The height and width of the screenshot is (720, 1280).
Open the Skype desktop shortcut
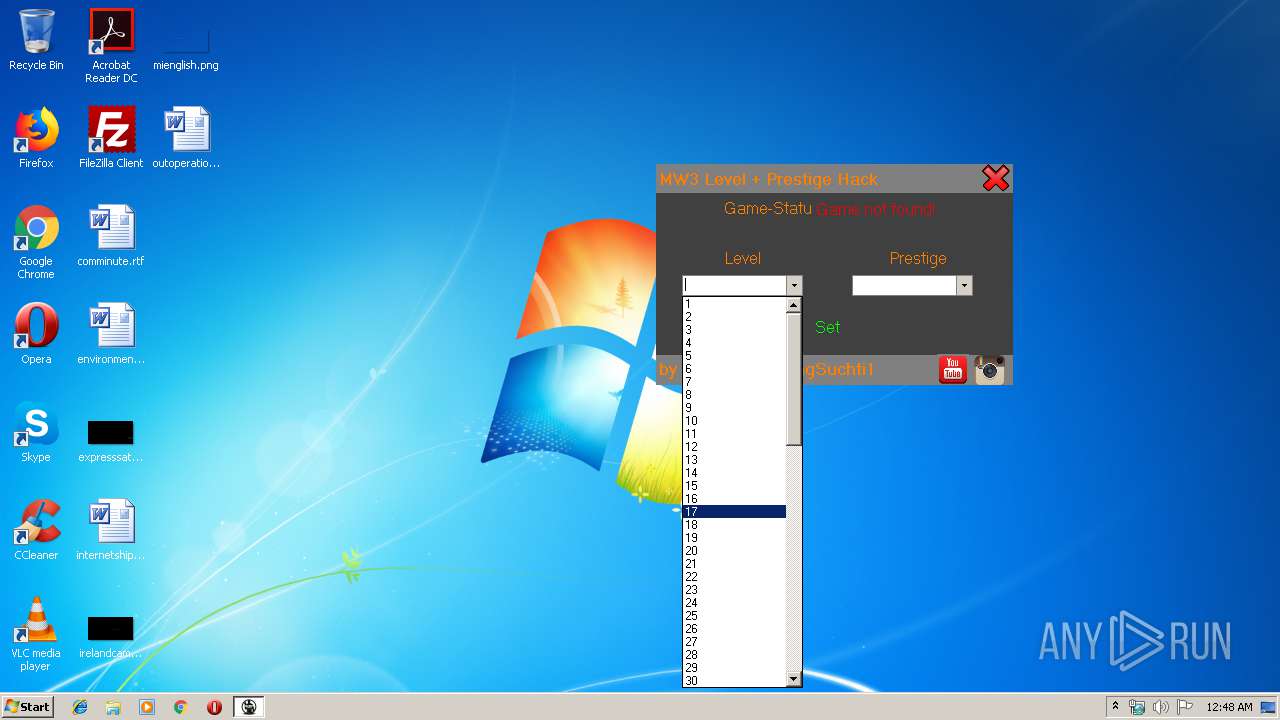(x=36, y=432)
